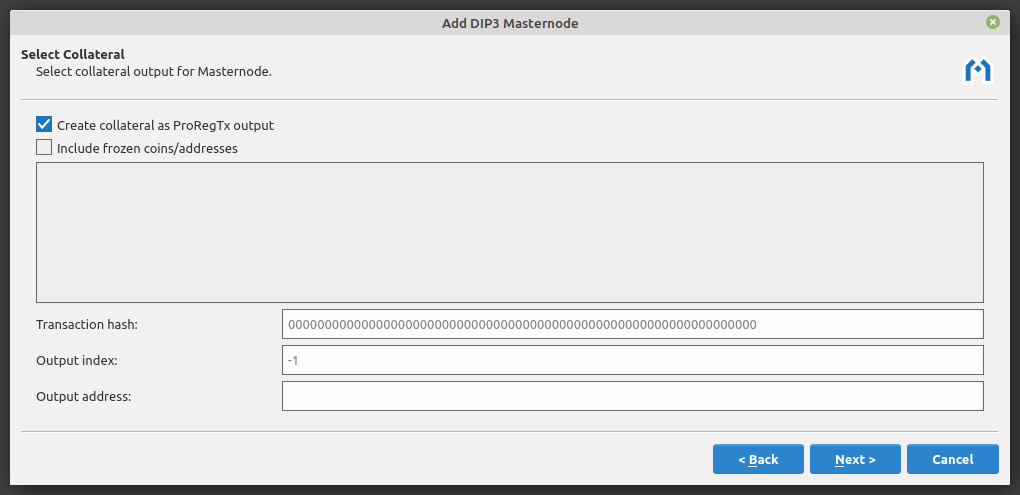Focus the Transaction hash input field

632,324
